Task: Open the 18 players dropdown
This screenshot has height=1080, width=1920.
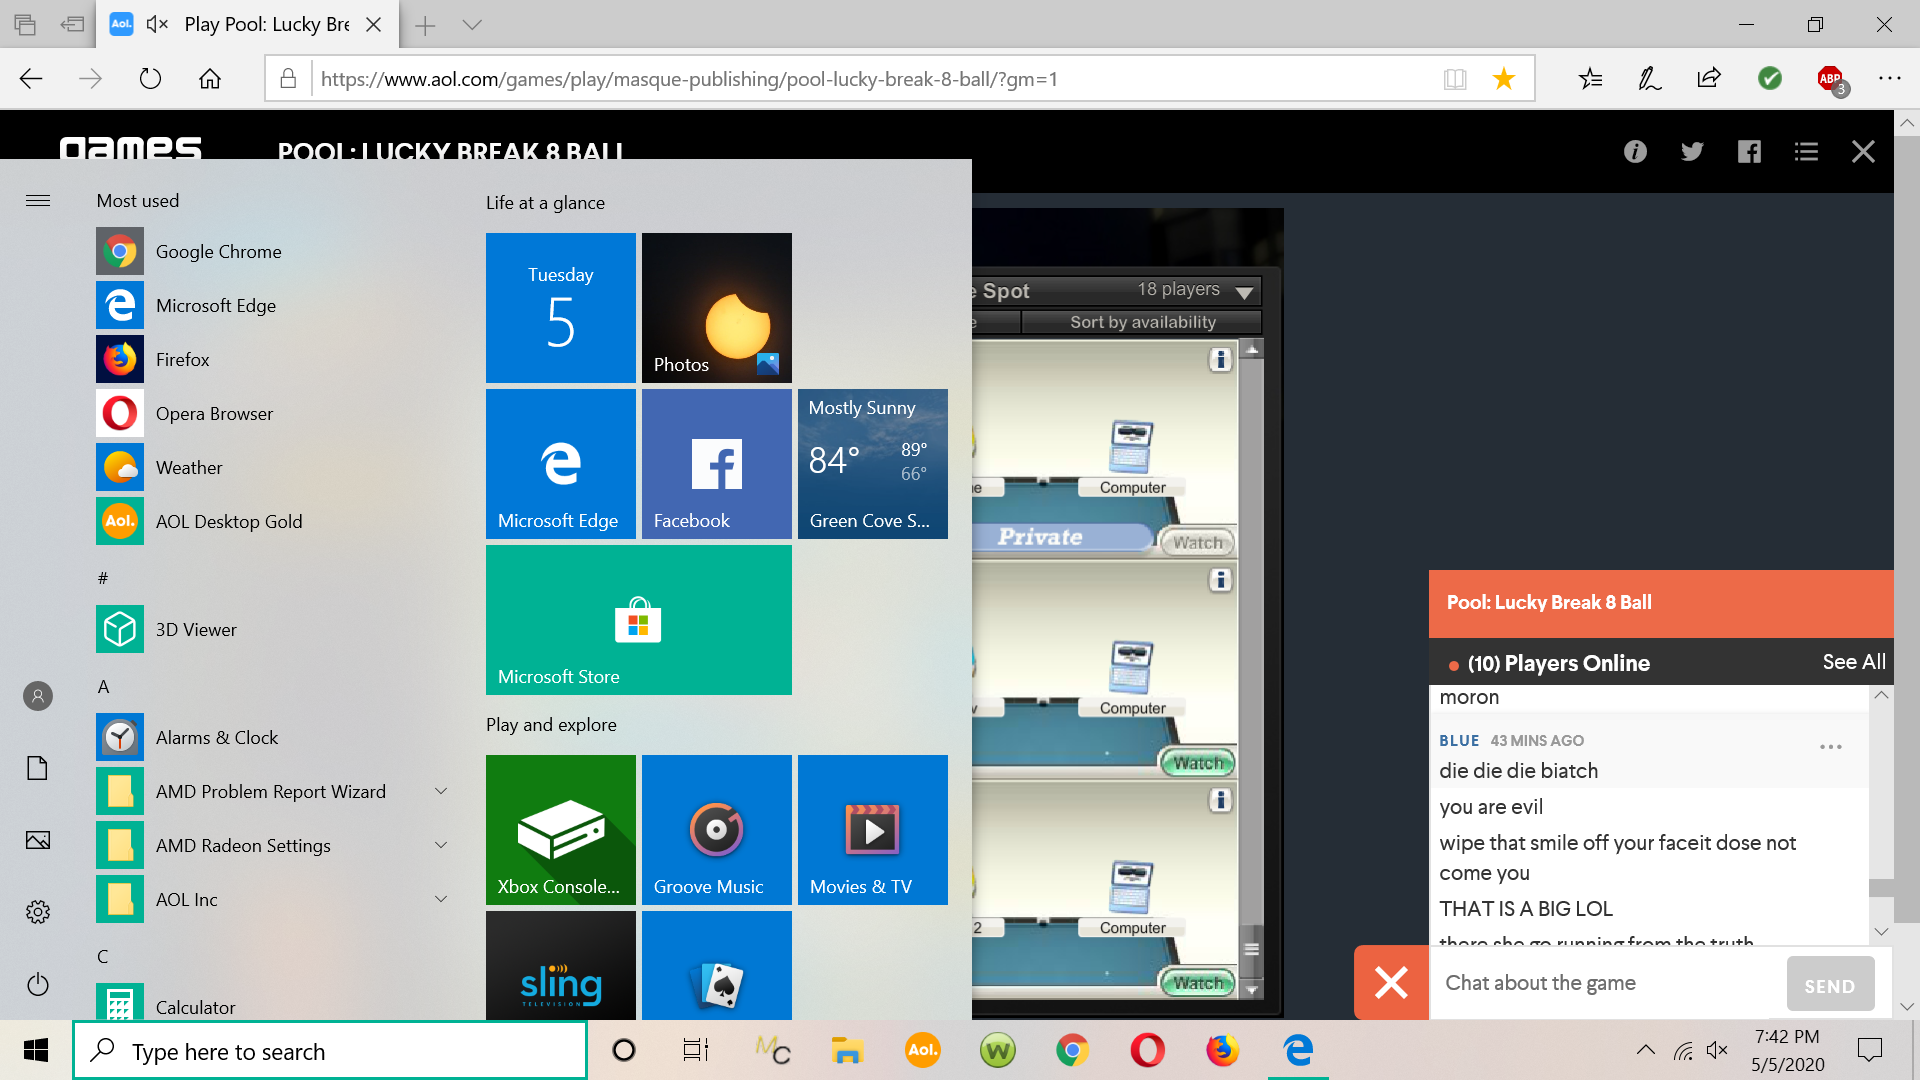Action: [1244, 292]
